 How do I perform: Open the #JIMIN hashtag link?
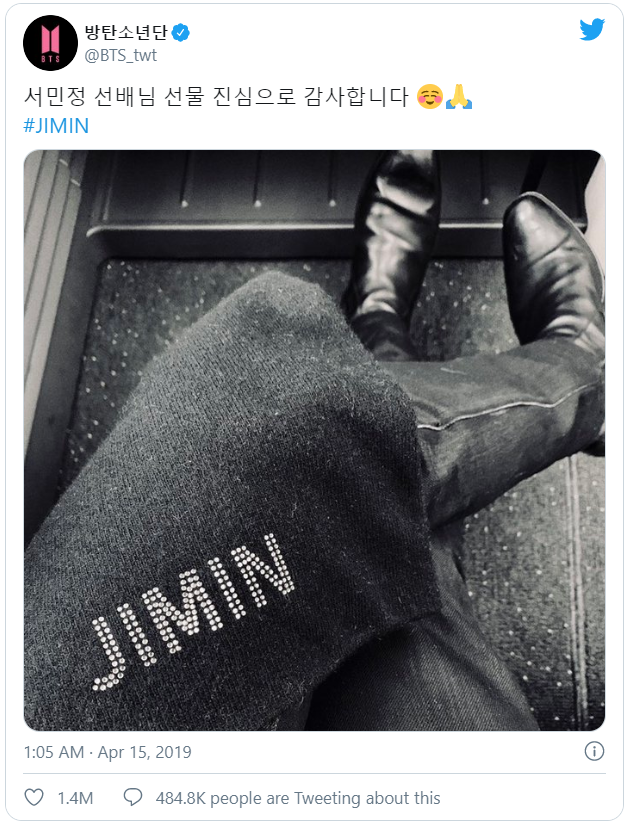coord(56,126)
